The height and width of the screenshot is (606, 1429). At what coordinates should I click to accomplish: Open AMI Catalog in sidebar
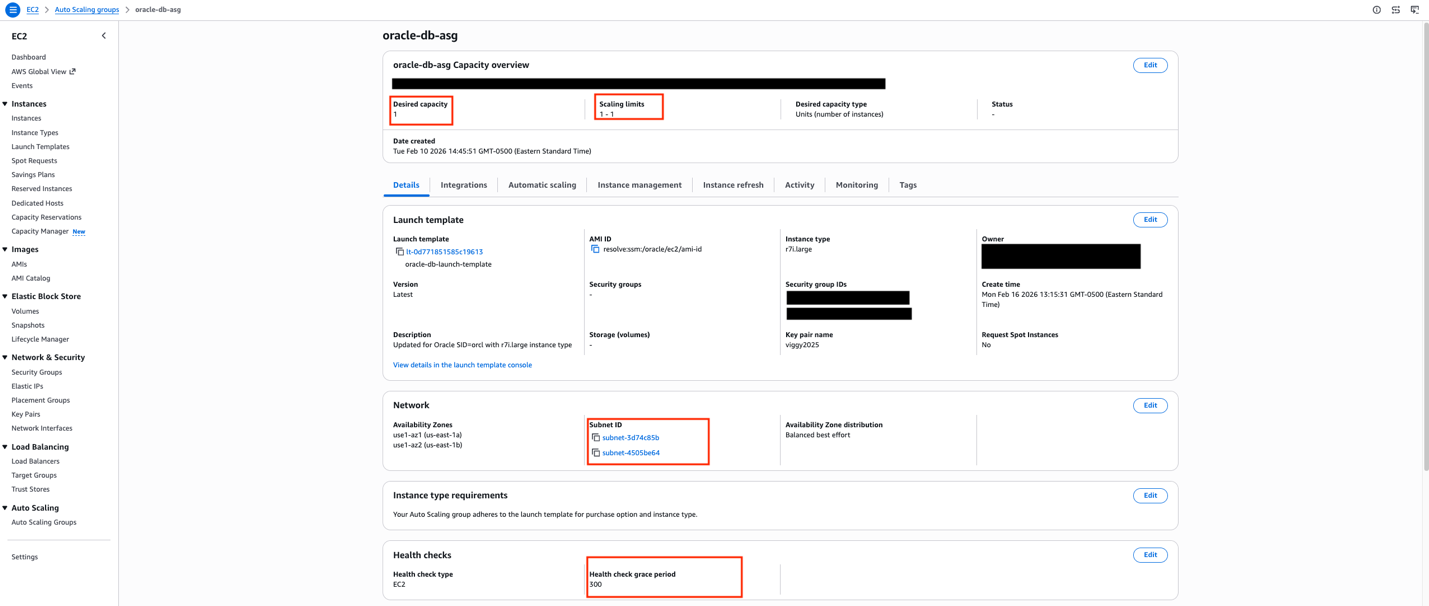click(31, 279)
